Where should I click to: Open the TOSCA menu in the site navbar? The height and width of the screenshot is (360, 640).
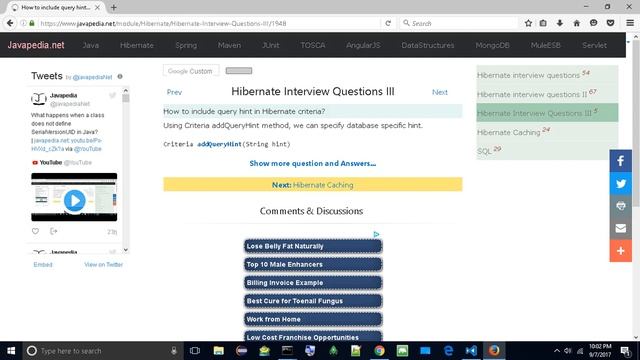click(x=313, y=45)
